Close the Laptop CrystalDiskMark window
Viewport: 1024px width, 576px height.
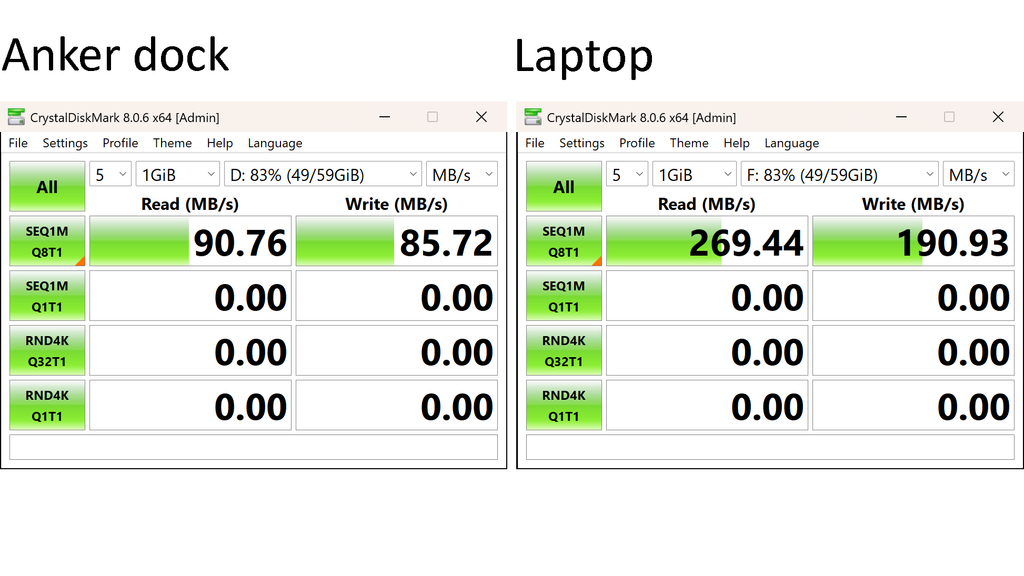(998, 117)
